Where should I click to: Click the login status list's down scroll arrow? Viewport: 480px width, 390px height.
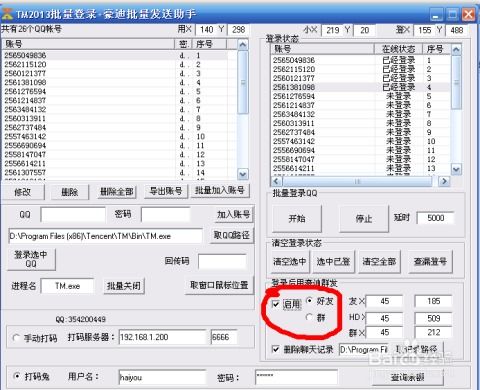[x=456, y=169]
